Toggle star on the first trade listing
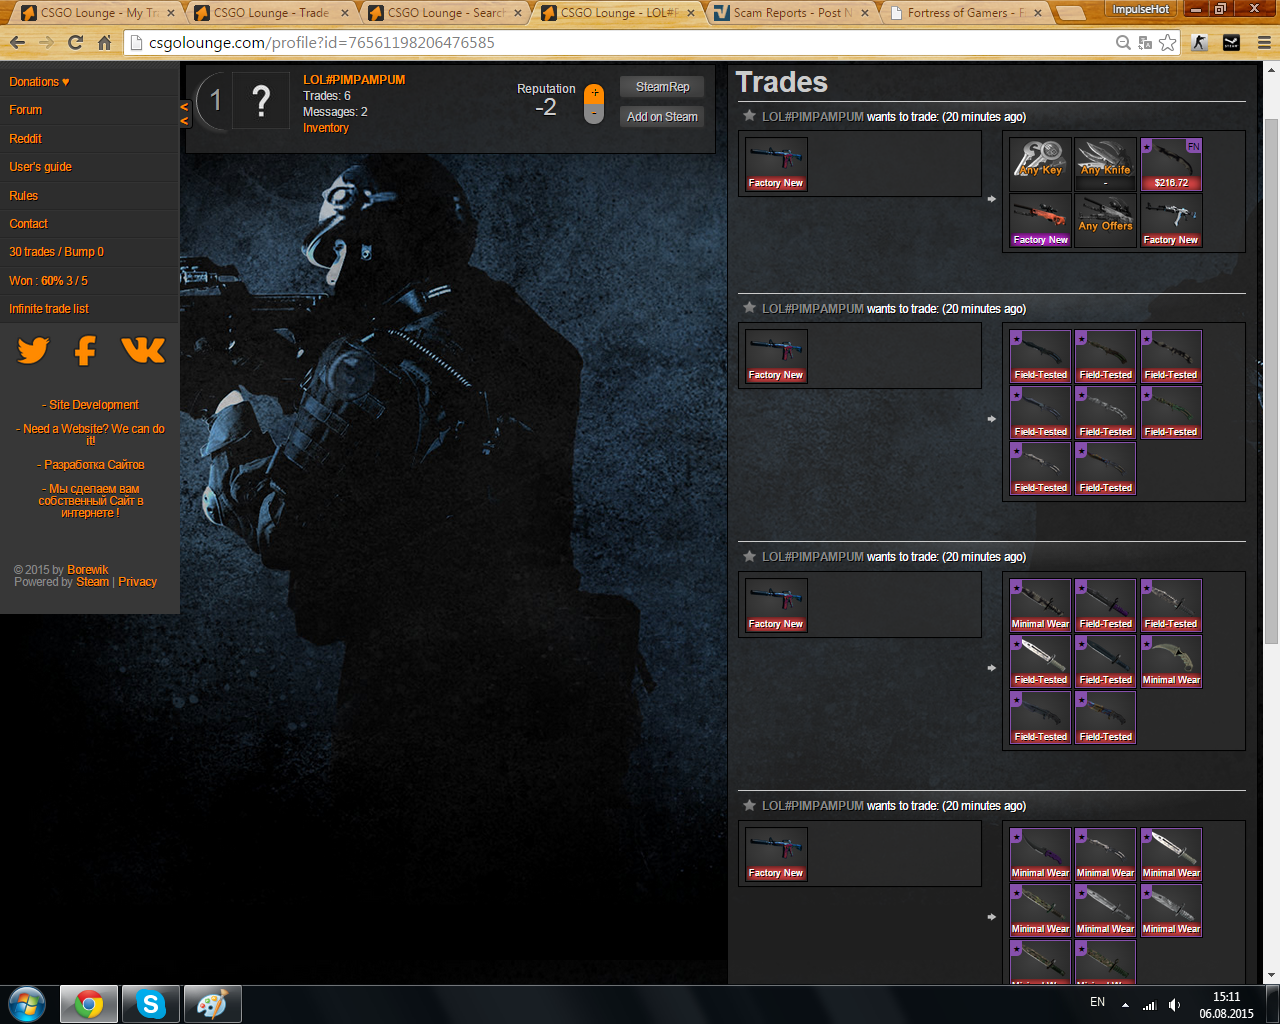 pyautogui.click(x=749, y=116)
